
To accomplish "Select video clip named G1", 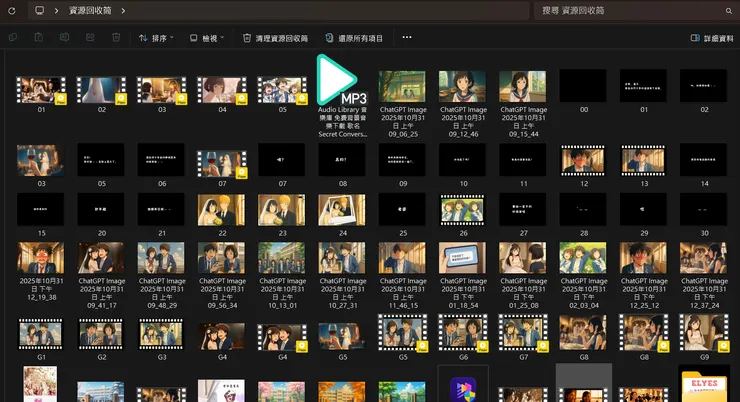I will 41,338.
